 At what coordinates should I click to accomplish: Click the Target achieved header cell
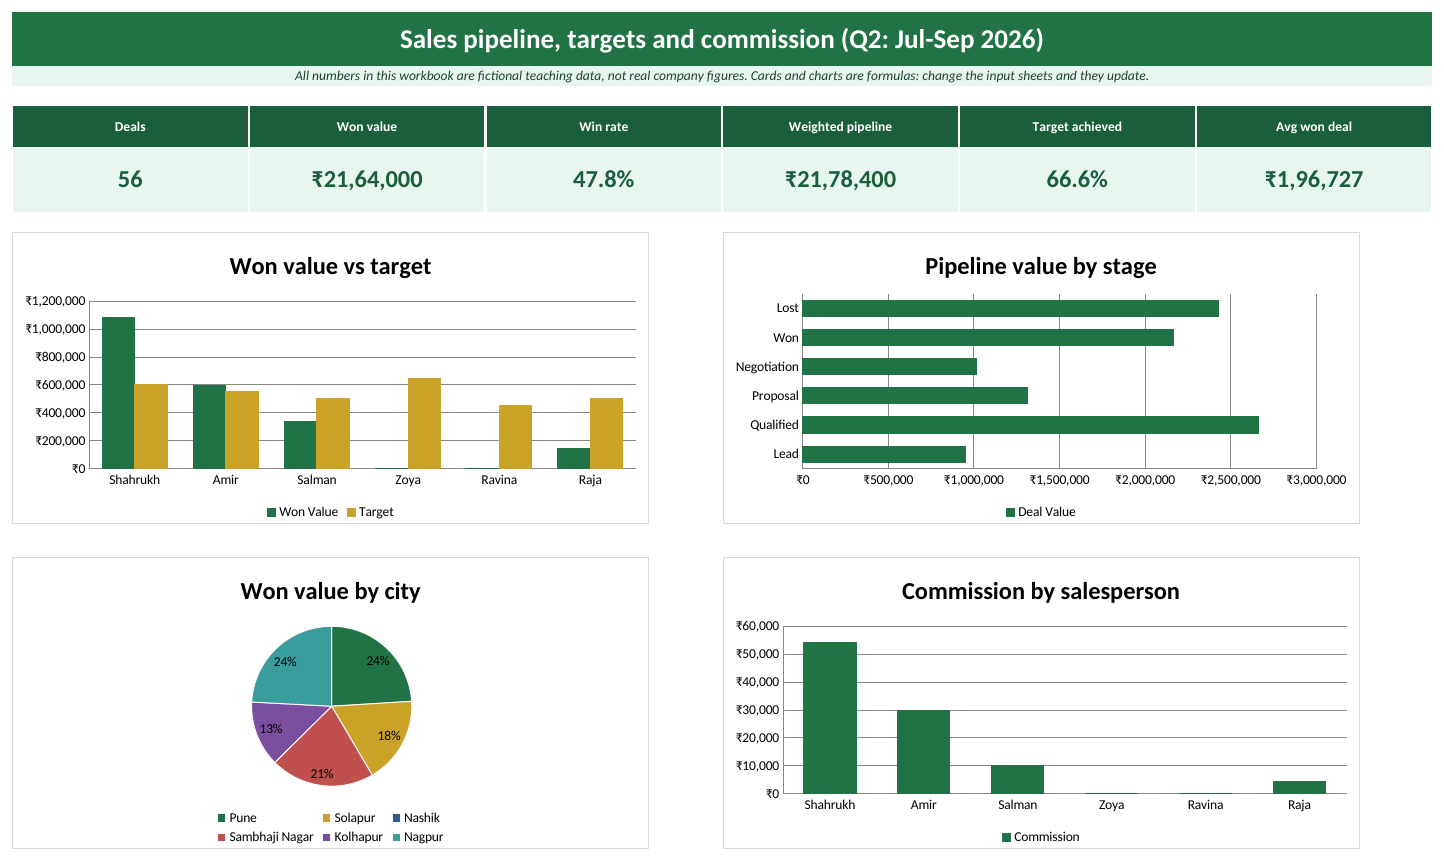tap(1077, 127)
